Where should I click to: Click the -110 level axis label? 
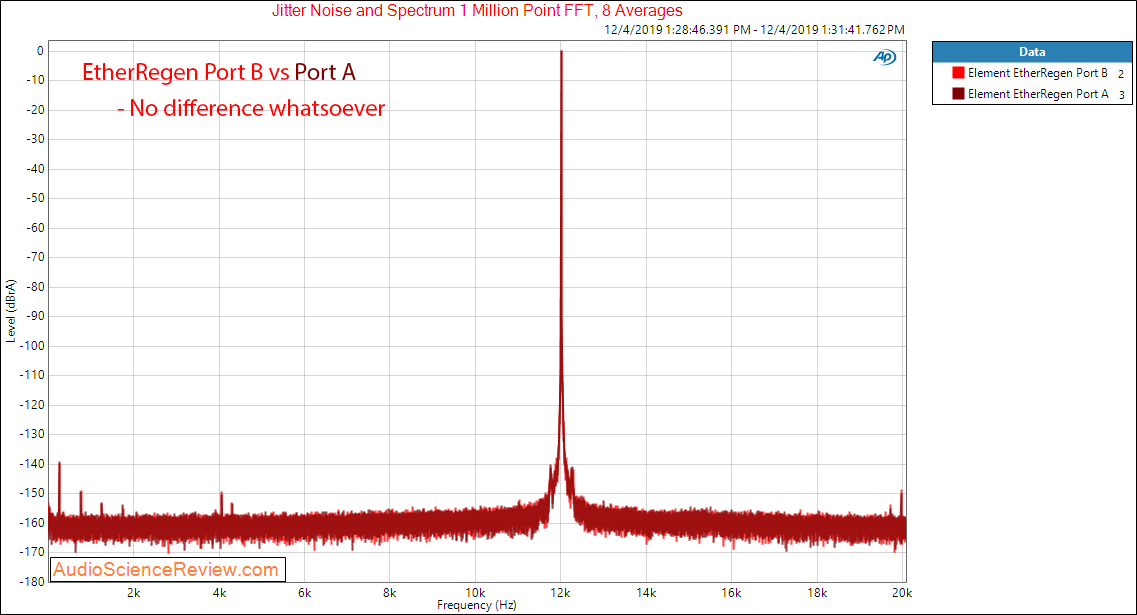(32, 375)
